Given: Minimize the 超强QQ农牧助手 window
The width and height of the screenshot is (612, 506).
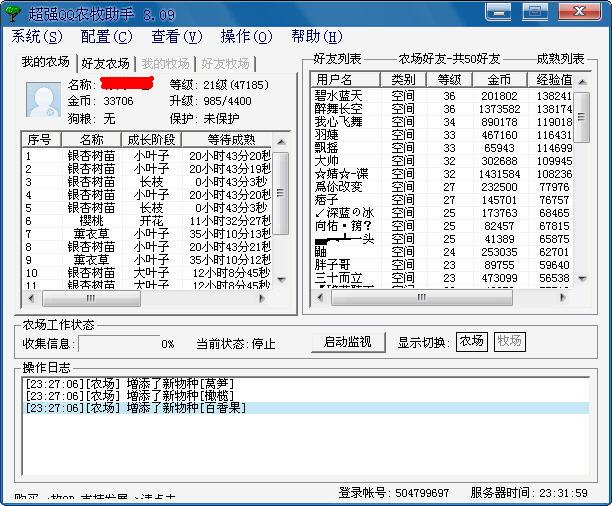Looking at the screenshot, I should click(x=498, y=12).
